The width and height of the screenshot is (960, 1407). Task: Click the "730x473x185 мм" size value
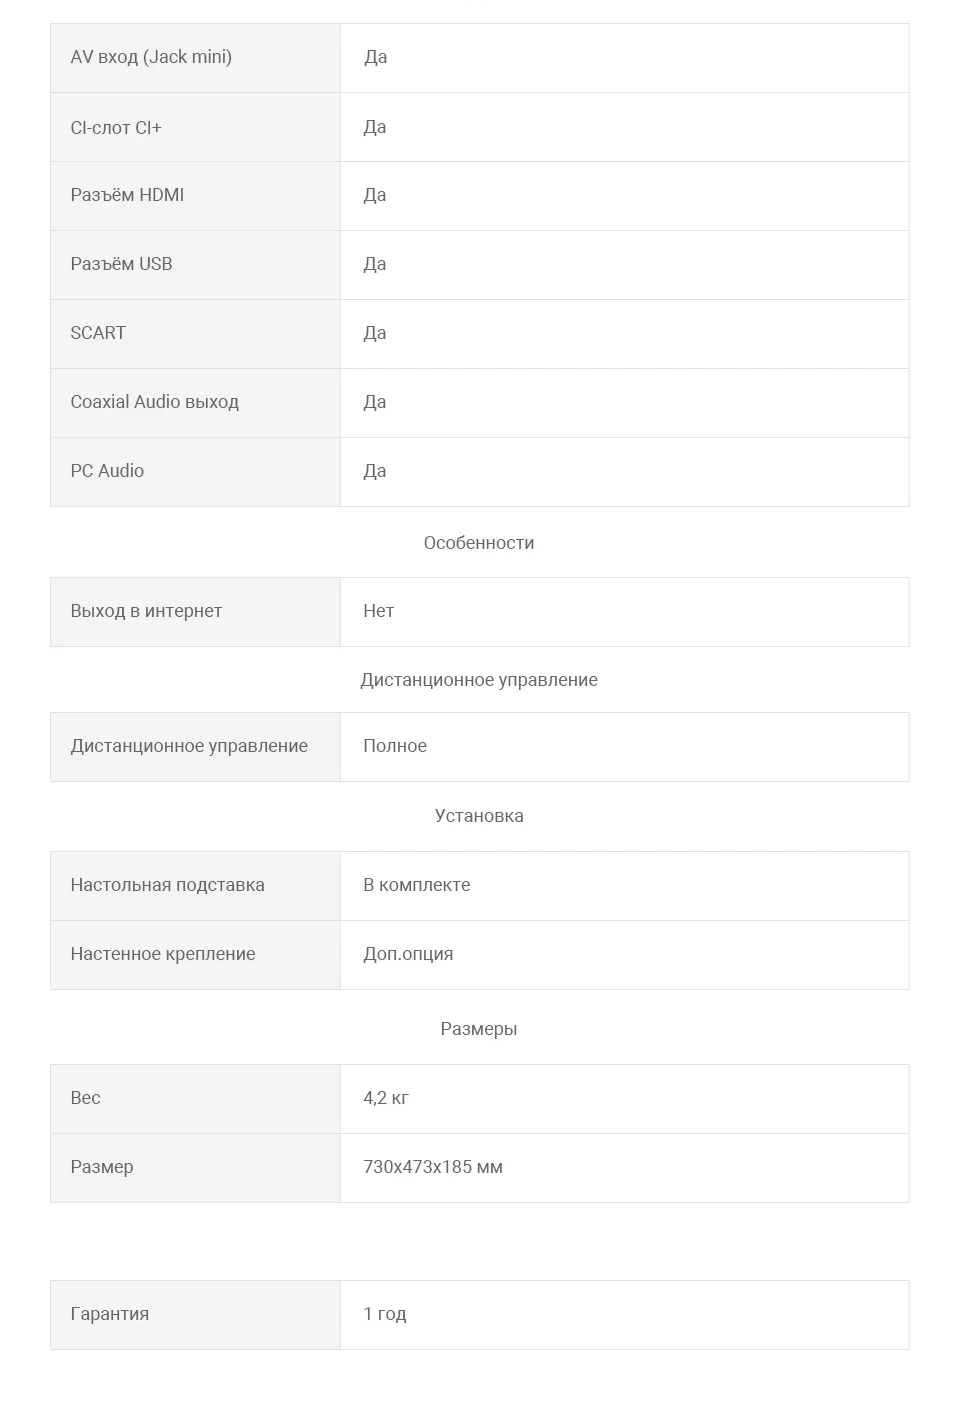(x=433, y=1167)
